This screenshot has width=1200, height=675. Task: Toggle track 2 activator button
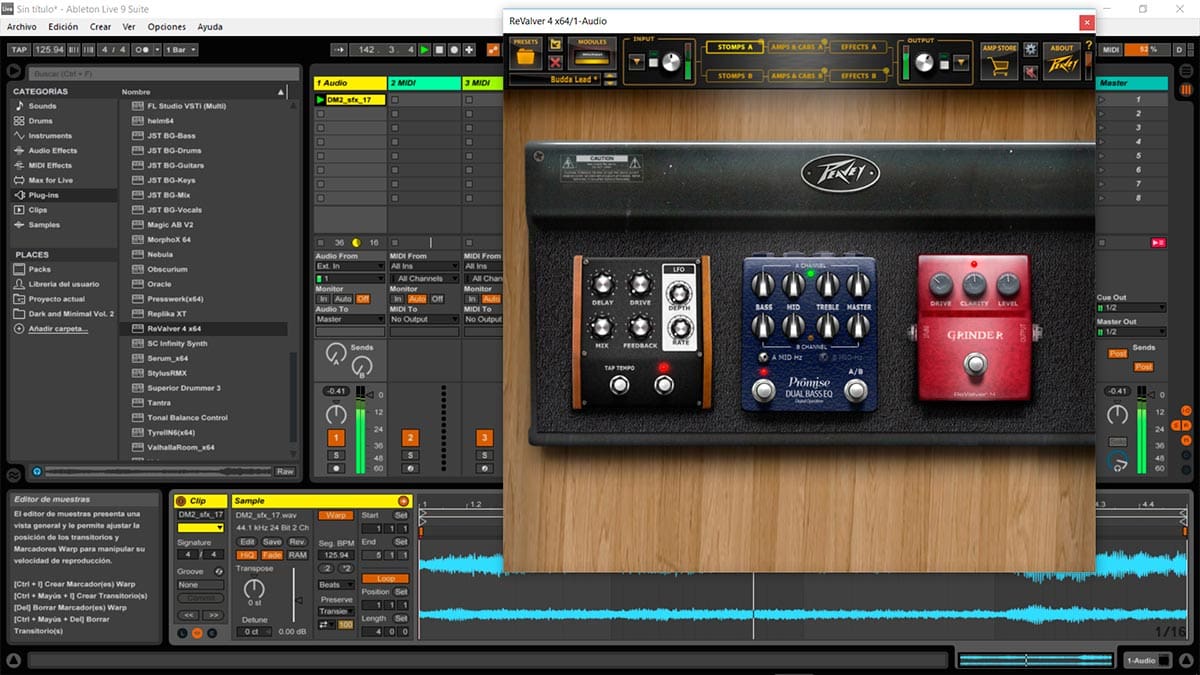tap(410, 438)
